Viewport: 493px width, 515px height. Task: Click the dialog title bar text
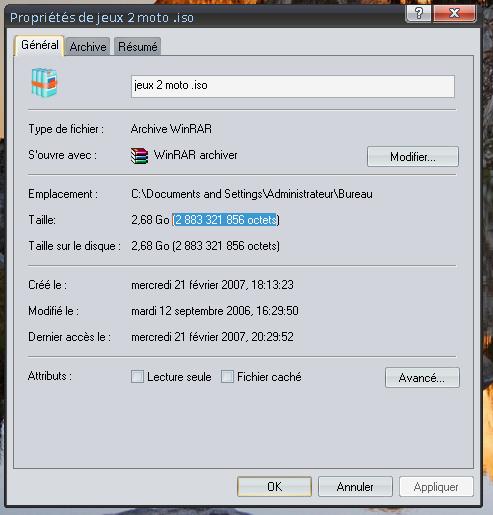pyautogui.click(x=102, y=18)
